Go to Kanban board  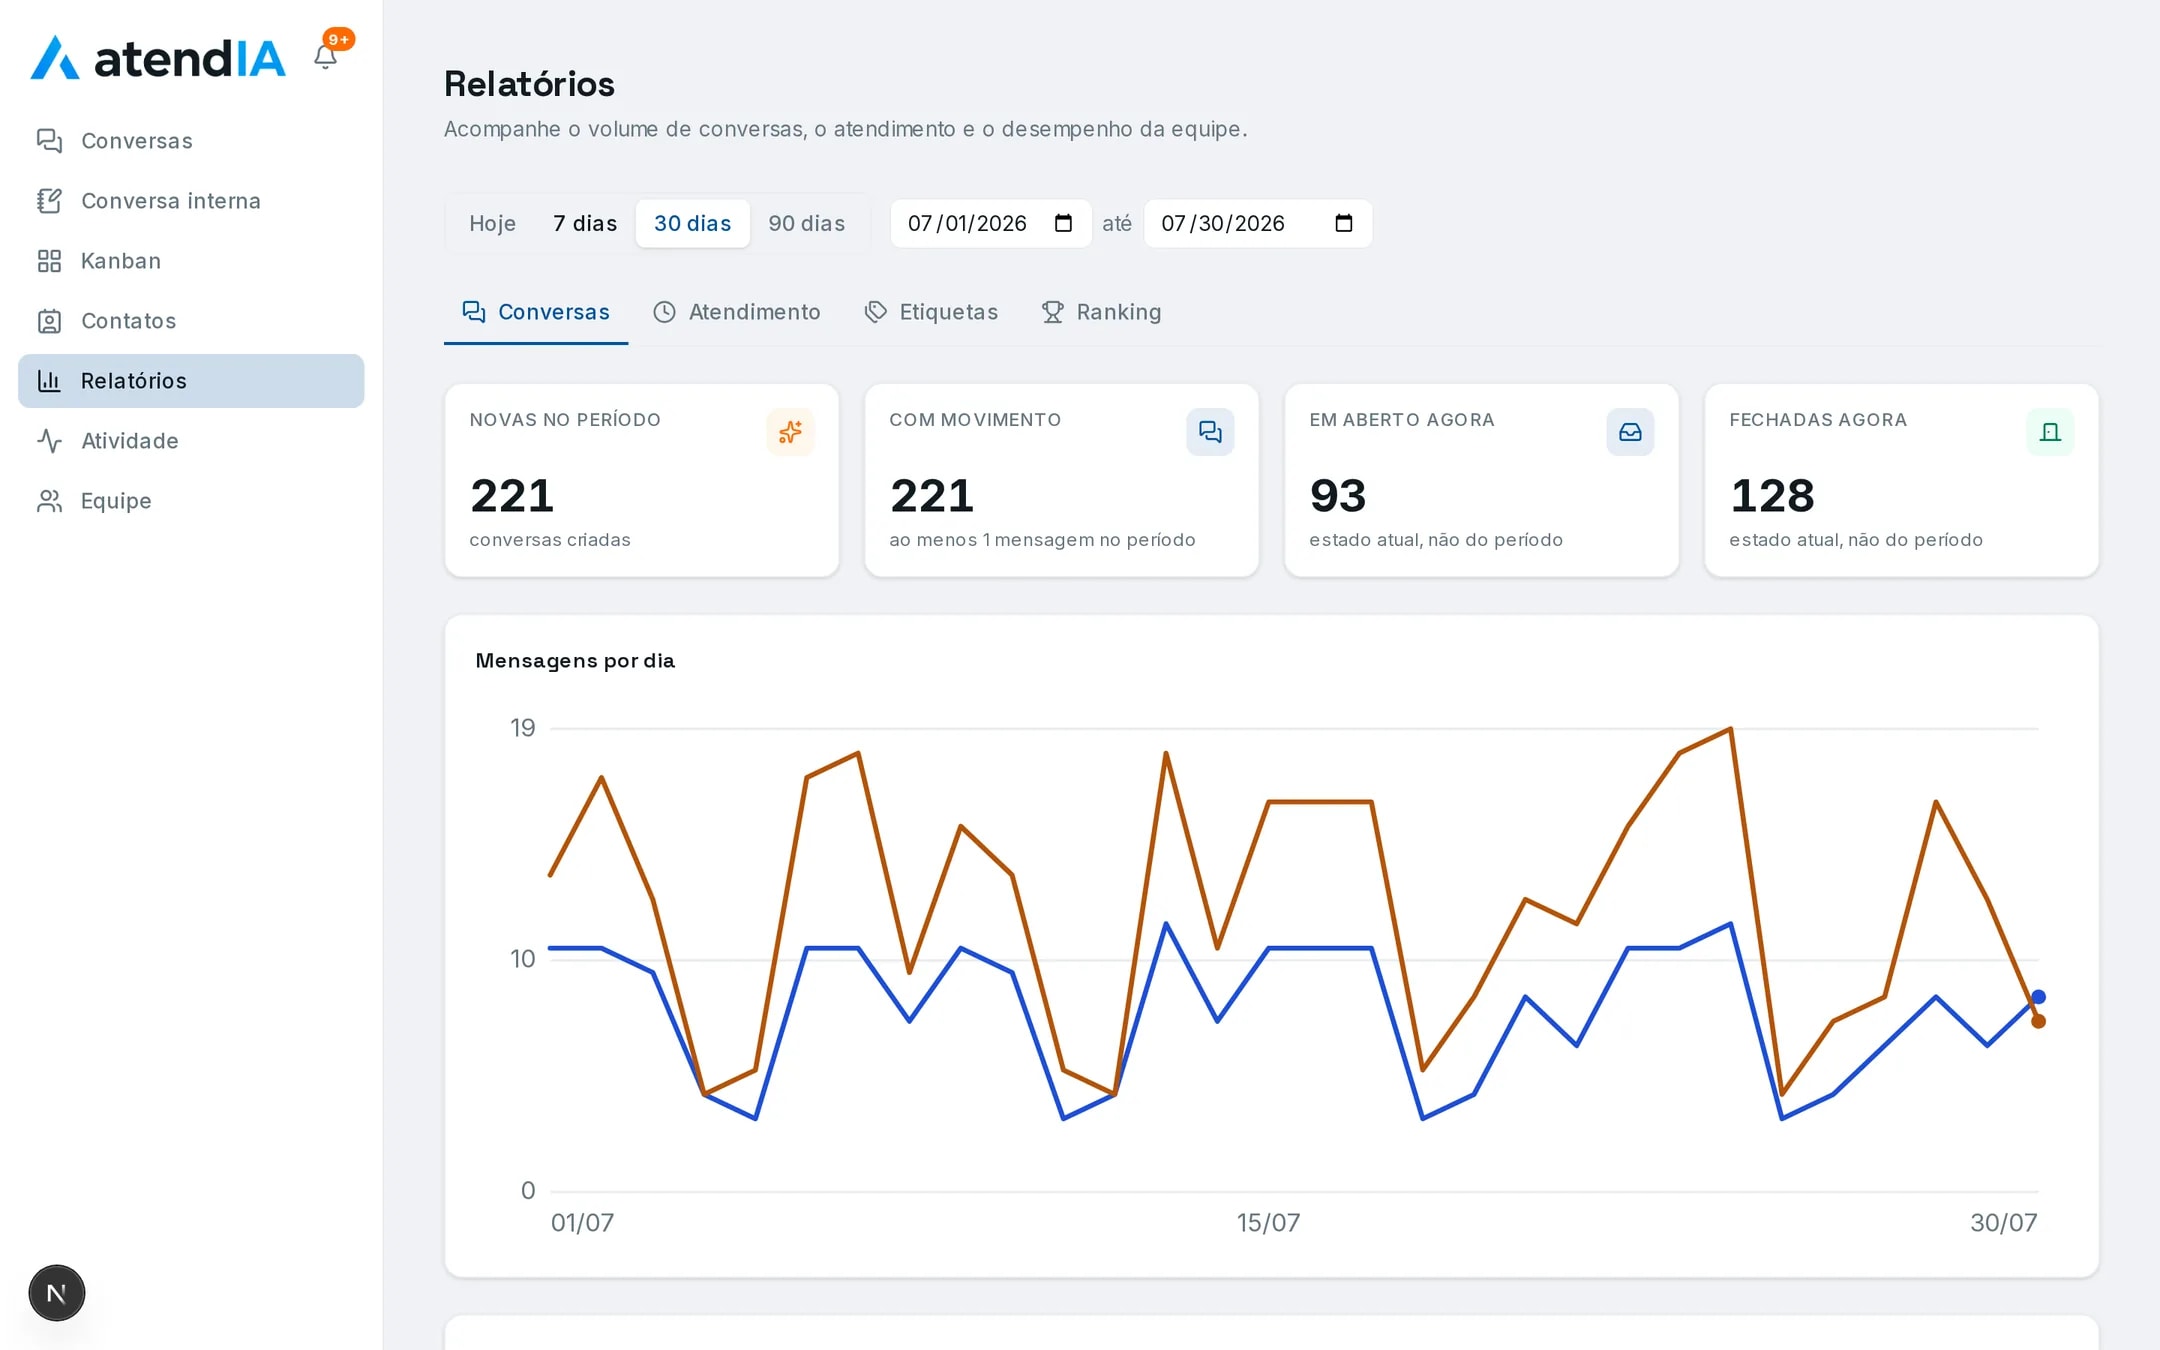coord(191,261)
